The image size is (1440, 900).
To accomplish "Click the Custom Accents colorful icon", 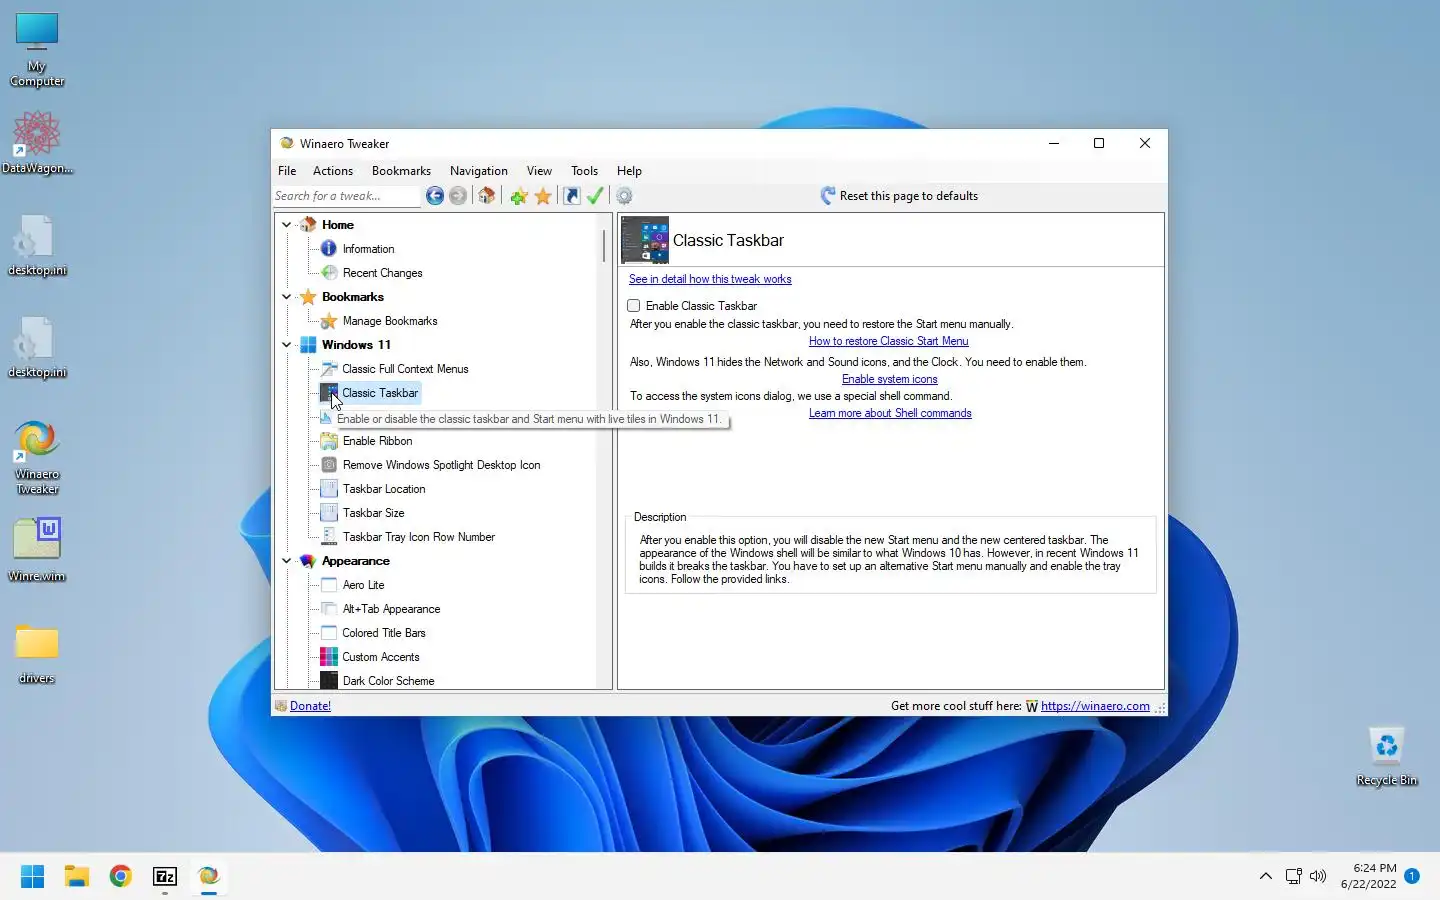I will 329,657.
